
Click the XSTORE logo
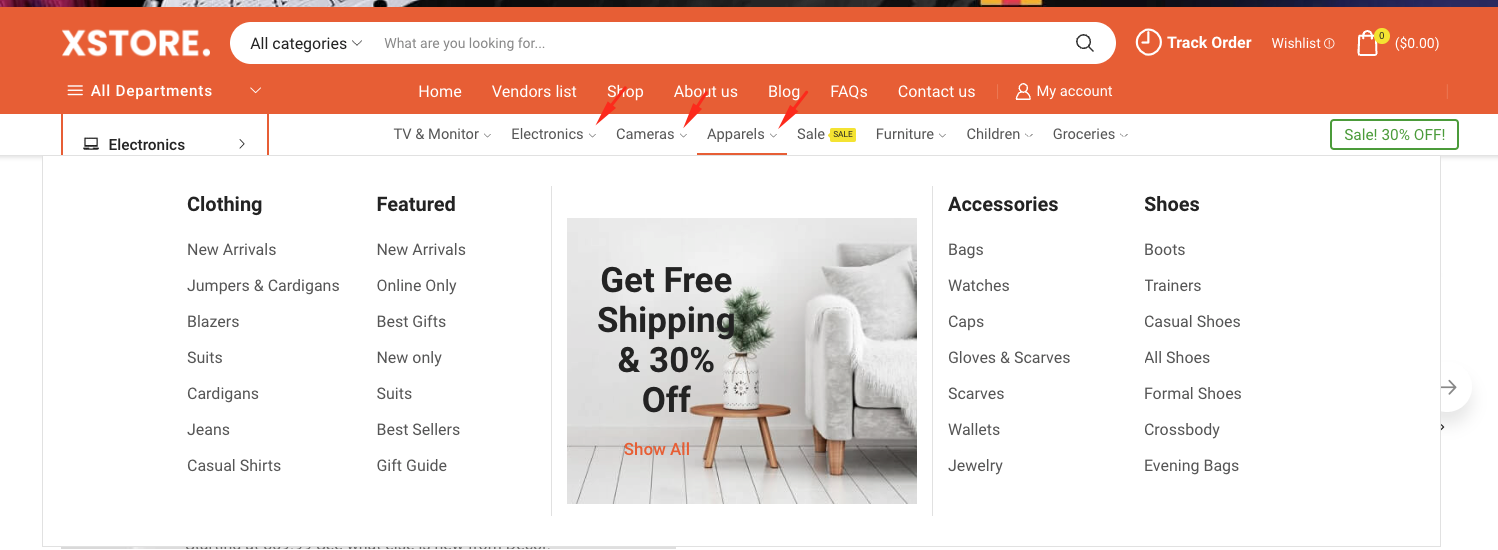tap(136, 43)
